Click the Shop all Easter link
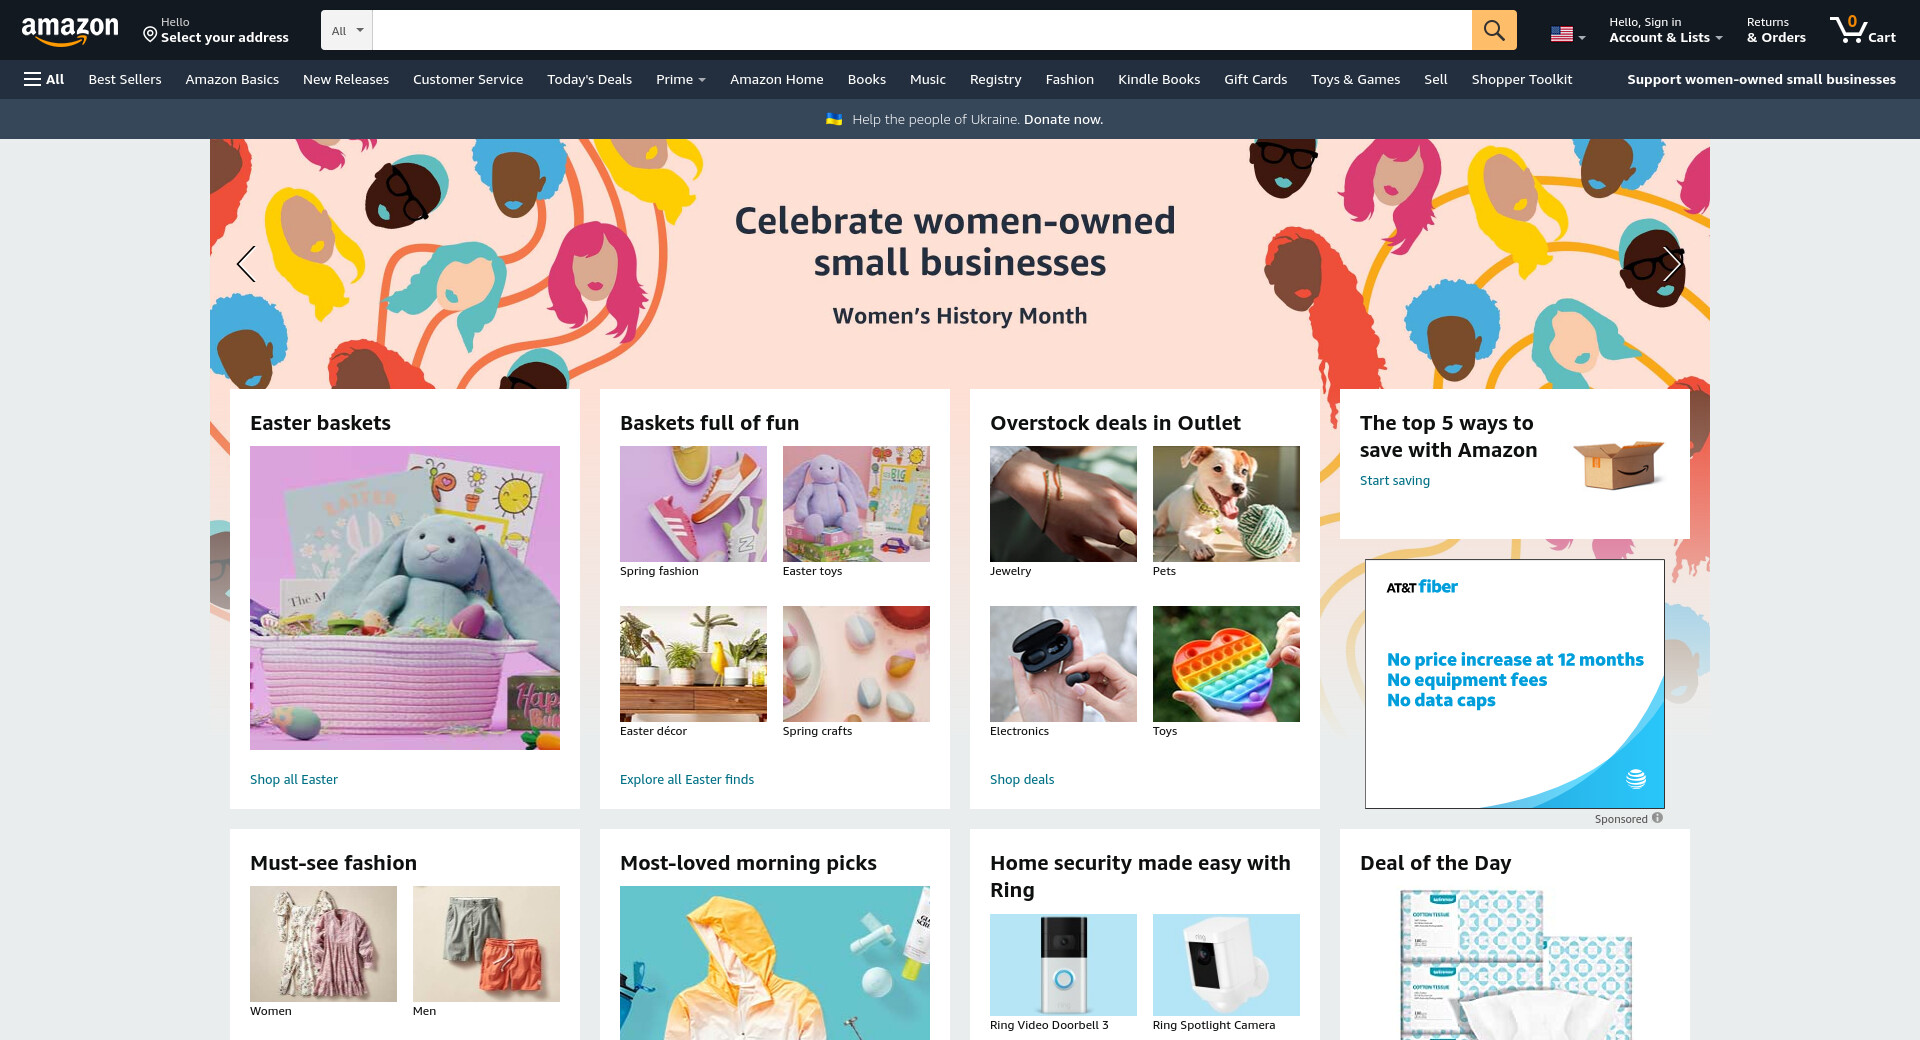 coord(294,779)
